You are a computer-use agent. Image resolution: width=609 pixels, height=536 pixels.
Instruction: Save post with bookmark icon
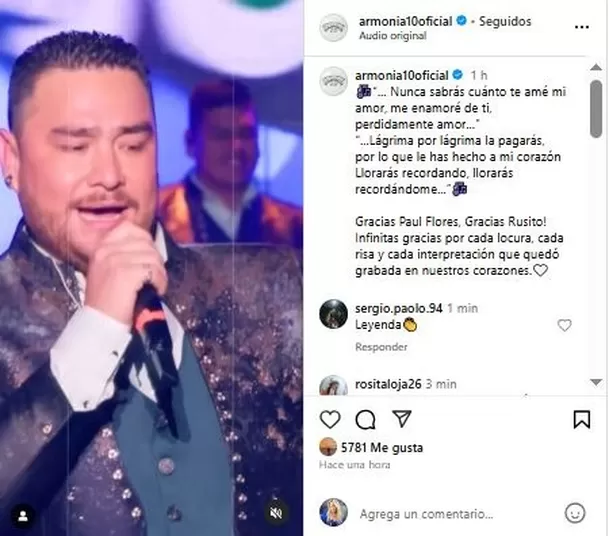[581, 419]
